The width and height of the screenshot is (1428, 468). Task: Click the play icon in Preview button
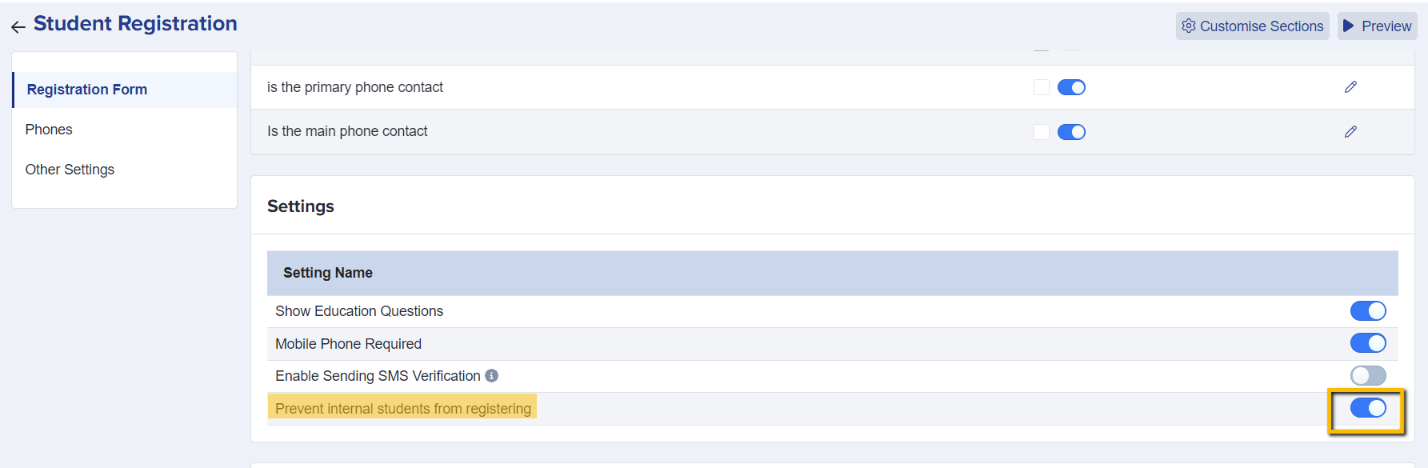point(1349,26)
